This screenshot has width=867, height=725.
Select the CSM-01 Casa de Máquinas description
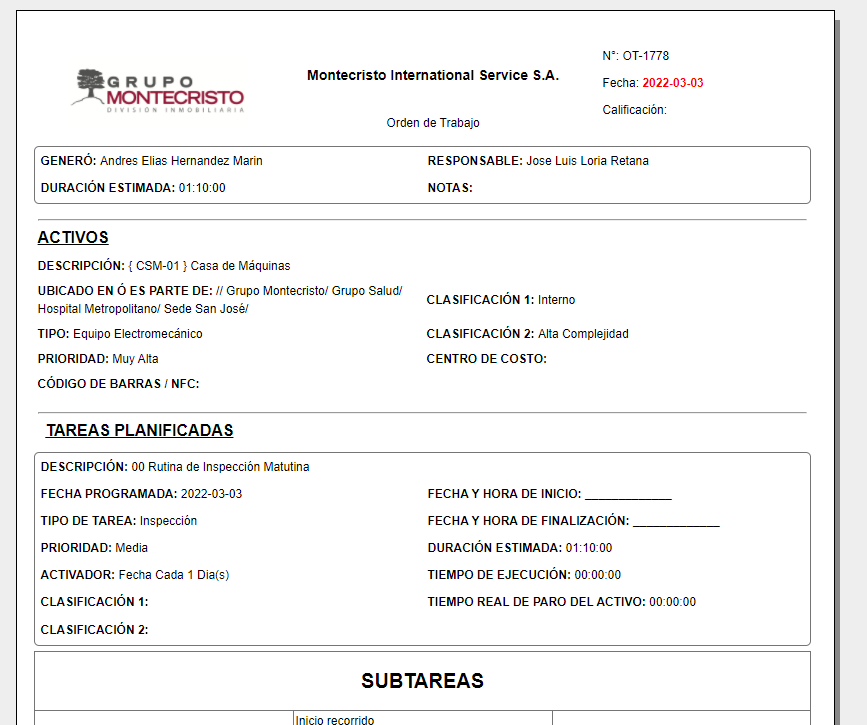tap(209, 266)
